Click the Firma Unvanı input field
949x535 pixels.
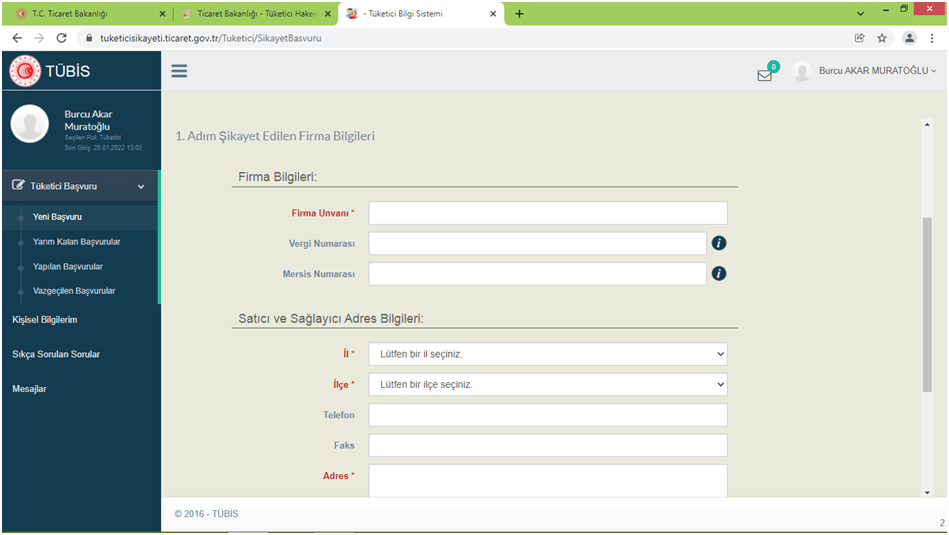pyautogui.click(x=547, y=213)
